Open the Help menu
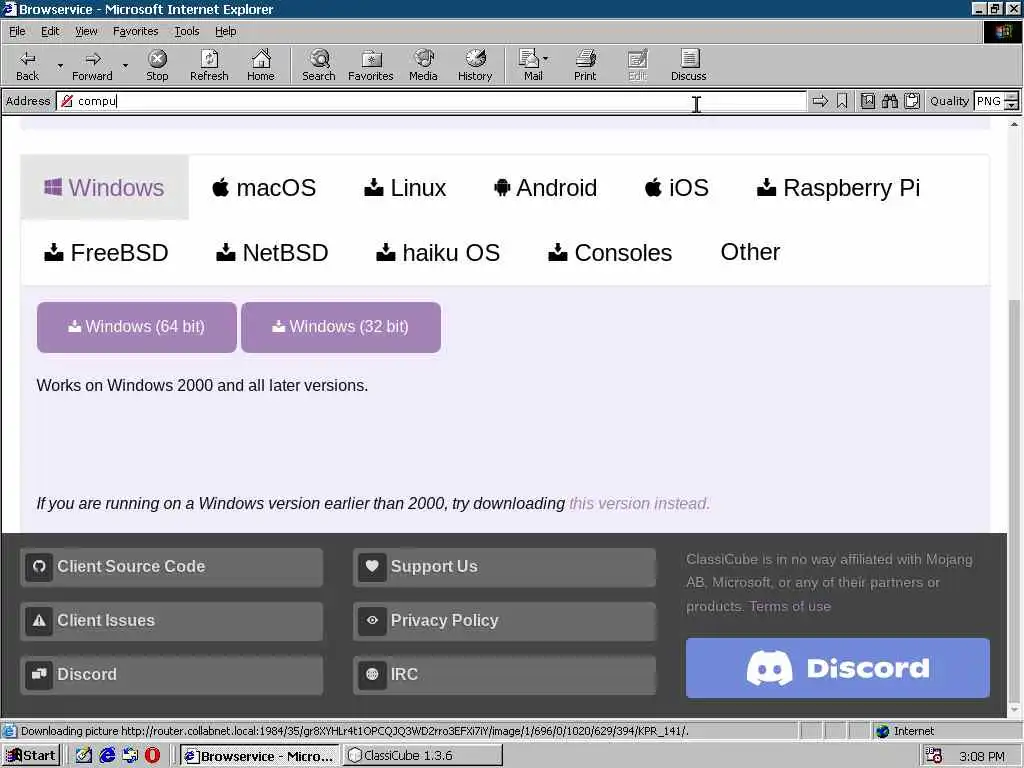The height and width of the screenshot is (768, 1024). pyautogui.click(x=225, y=31)
